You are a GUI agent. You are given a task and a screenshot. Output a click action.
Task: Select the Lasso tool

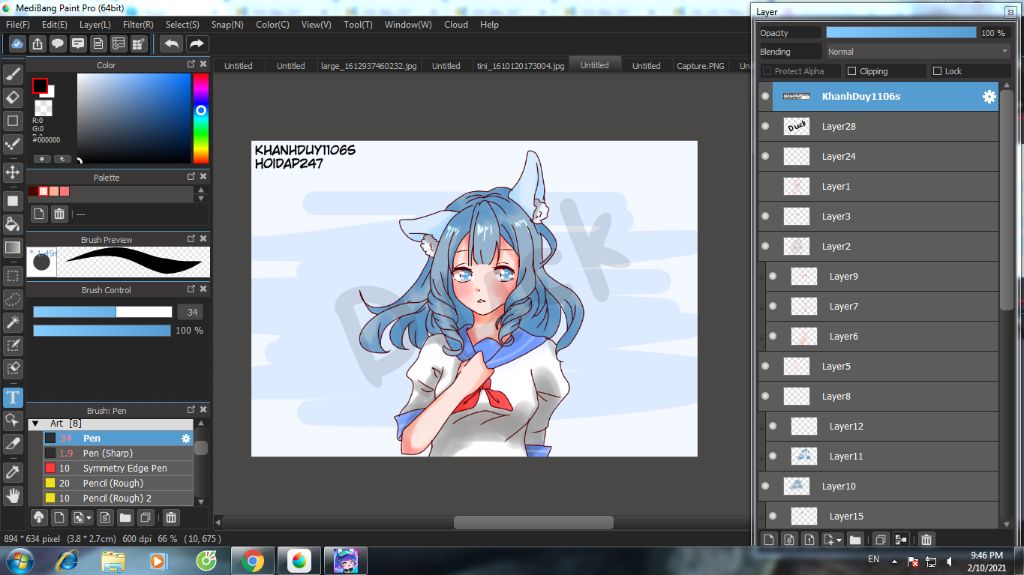[x=12, y=299]
